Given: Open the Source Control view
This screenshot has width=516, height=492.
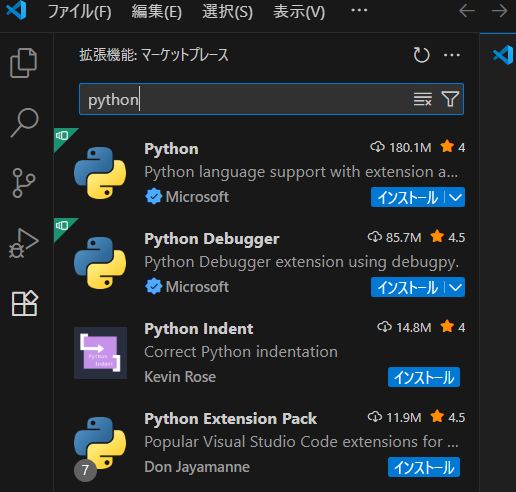Looking at the screenshot, I should coord(24,183).
